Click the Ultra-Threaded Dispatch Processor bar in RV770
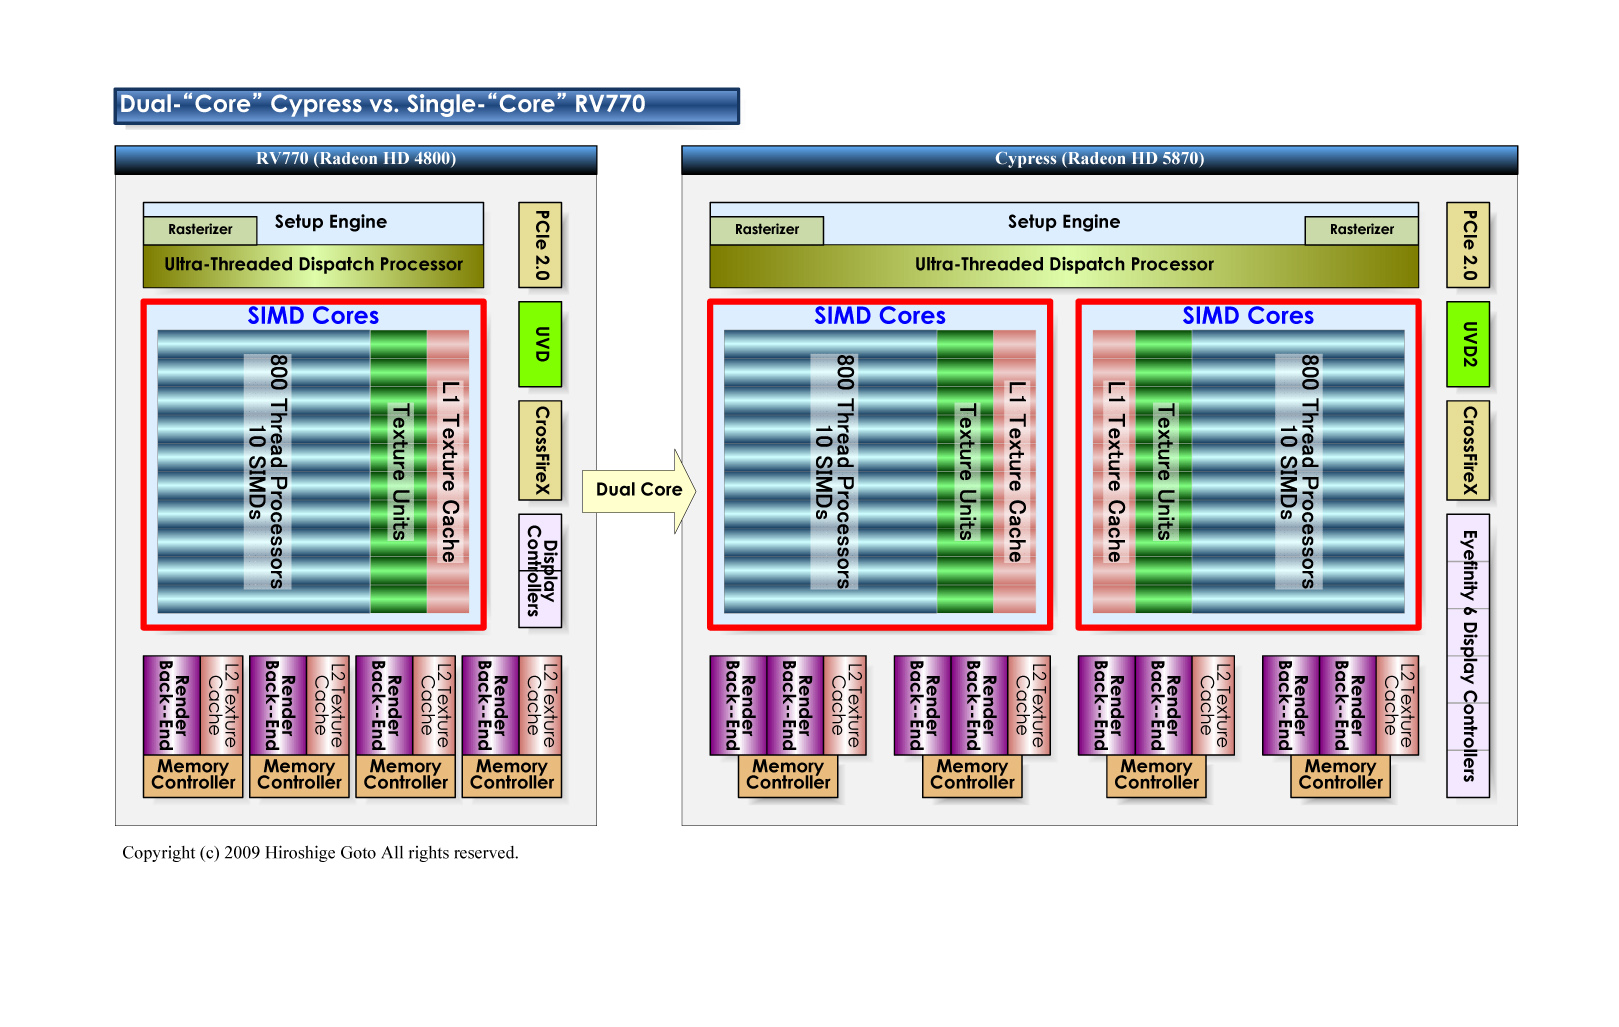This screenshot has width=1619, height=1027. (x=313, y=266)
